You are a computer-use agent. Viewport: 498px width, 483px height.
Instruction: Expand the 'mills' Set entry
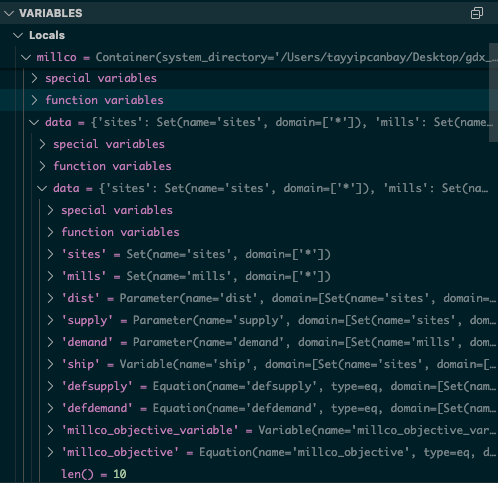[50, 276]
